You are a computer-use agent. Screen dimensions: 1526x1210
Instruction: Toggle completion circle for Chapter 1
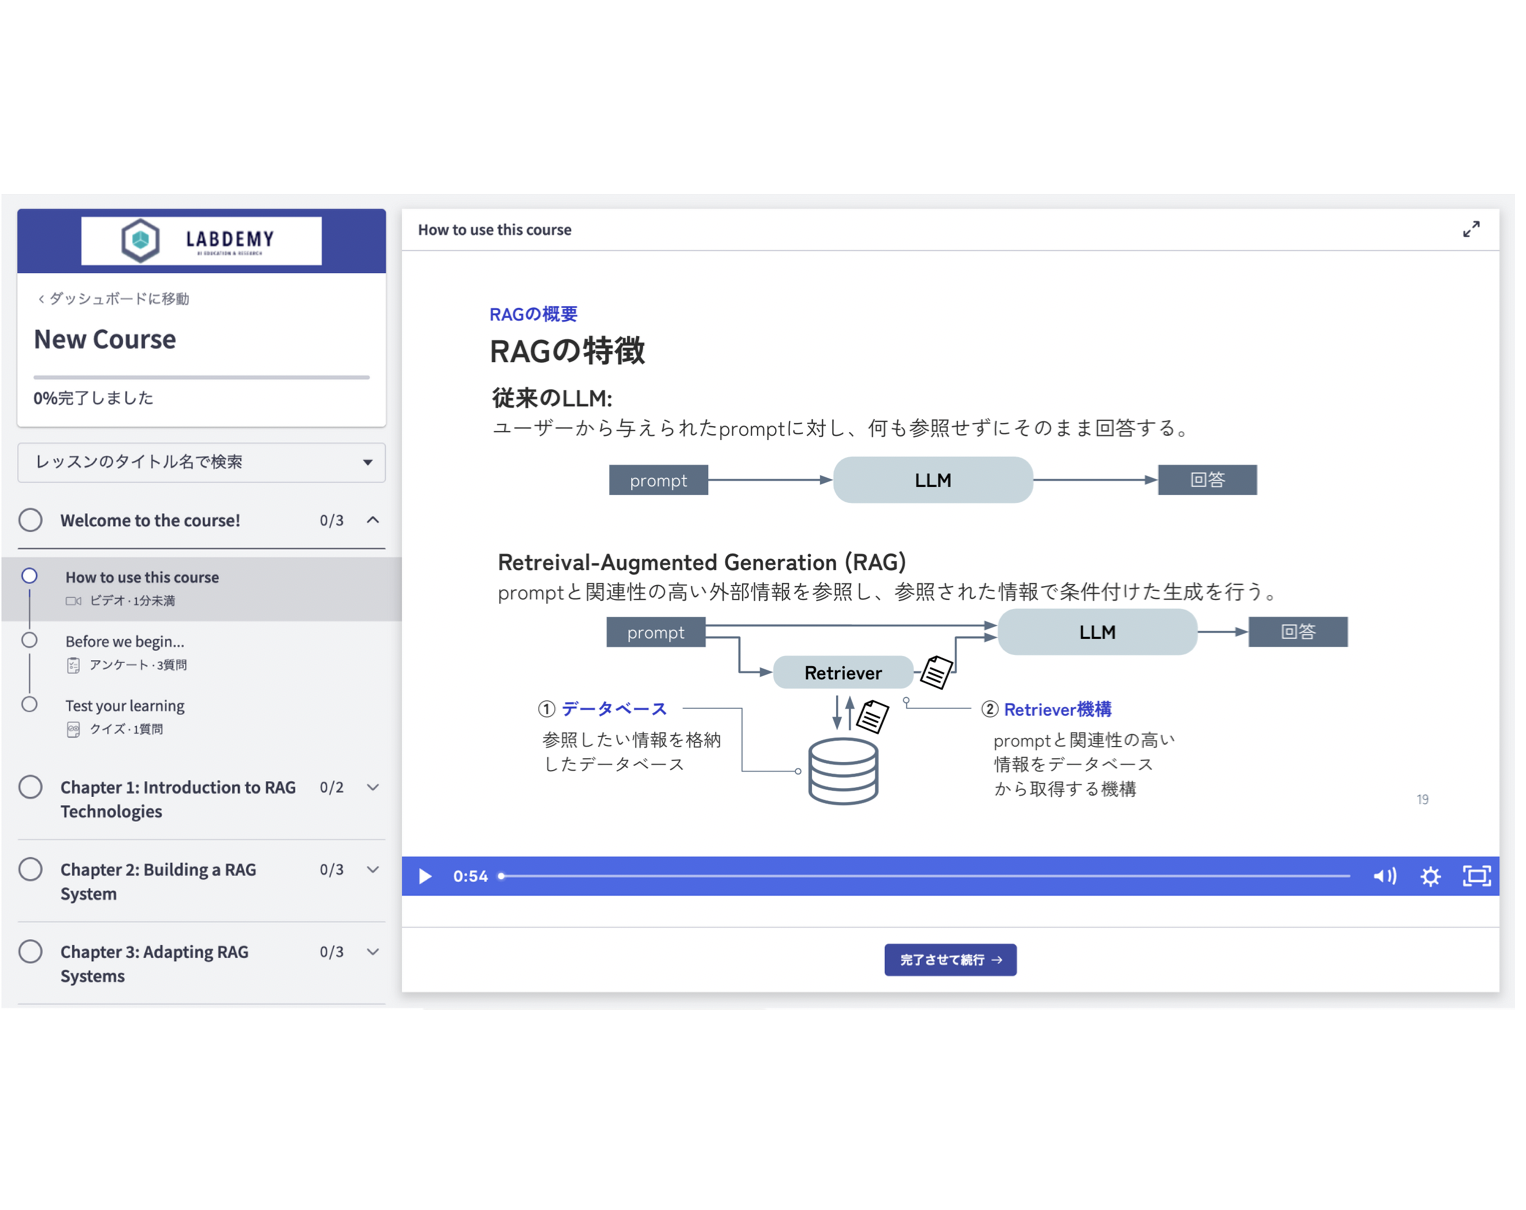point(31,787)
